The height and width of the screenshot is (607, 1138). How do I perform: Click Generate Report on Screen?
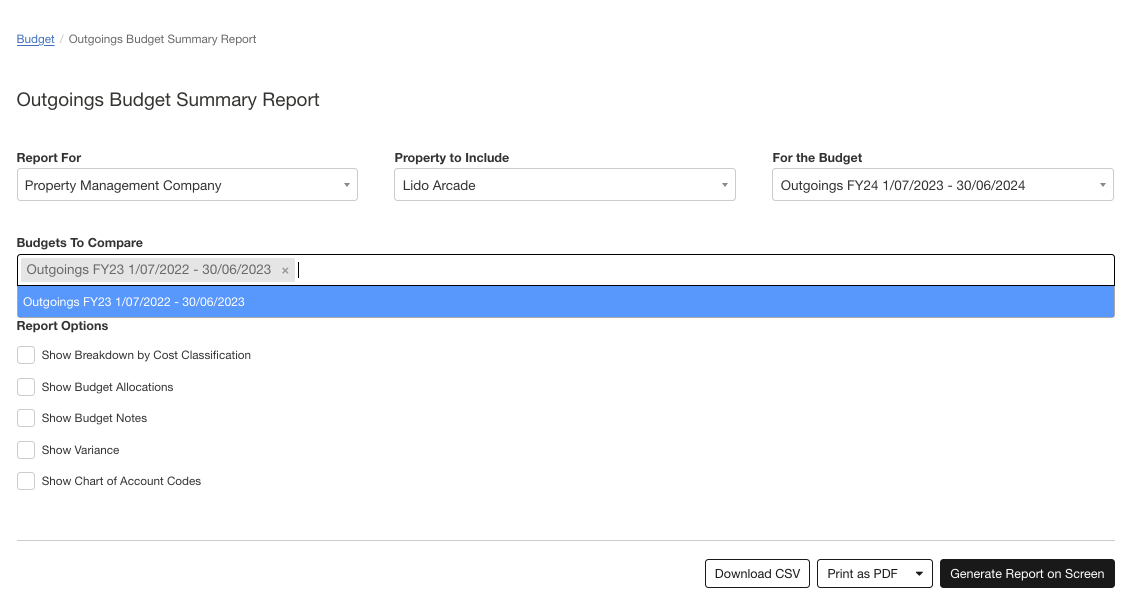[x=1027, y=574]
